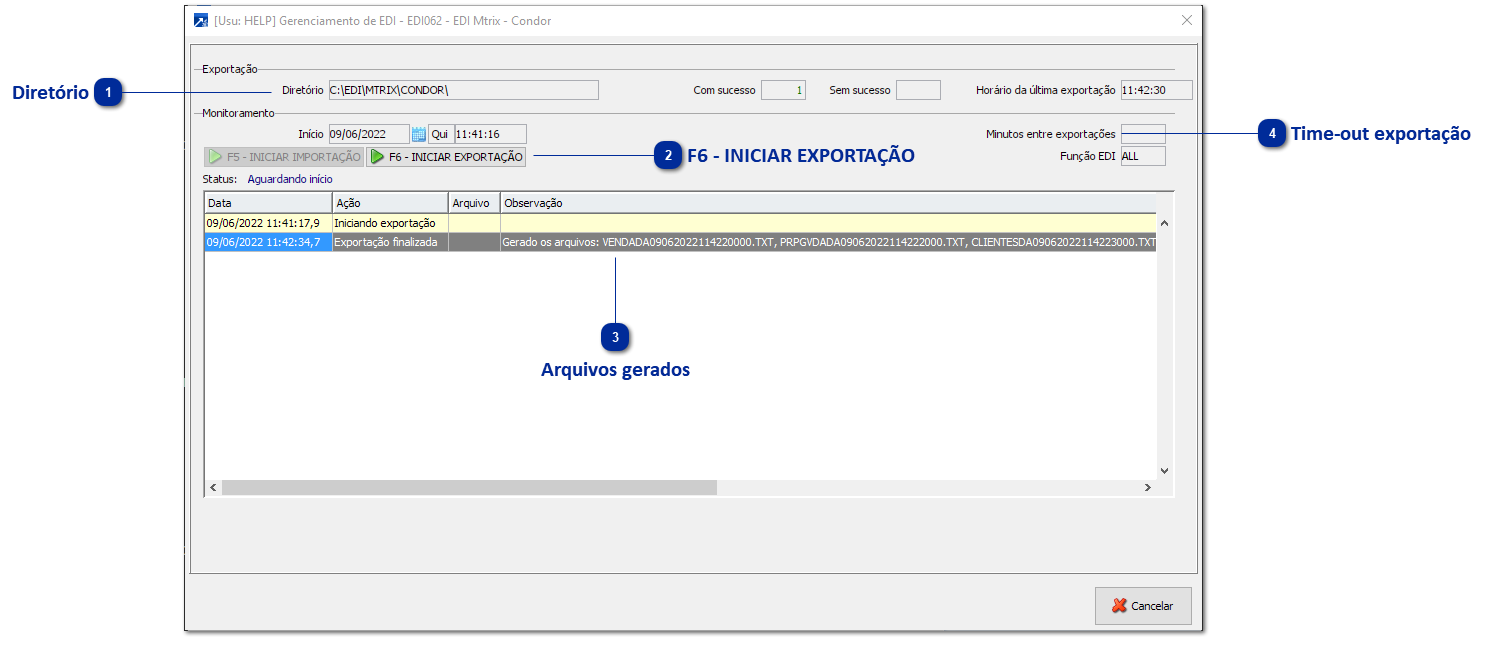Viewport: 1487px width, 647px height.
Task: Click inside the Função EDI field showing ALL
Action: (1145, 156)
